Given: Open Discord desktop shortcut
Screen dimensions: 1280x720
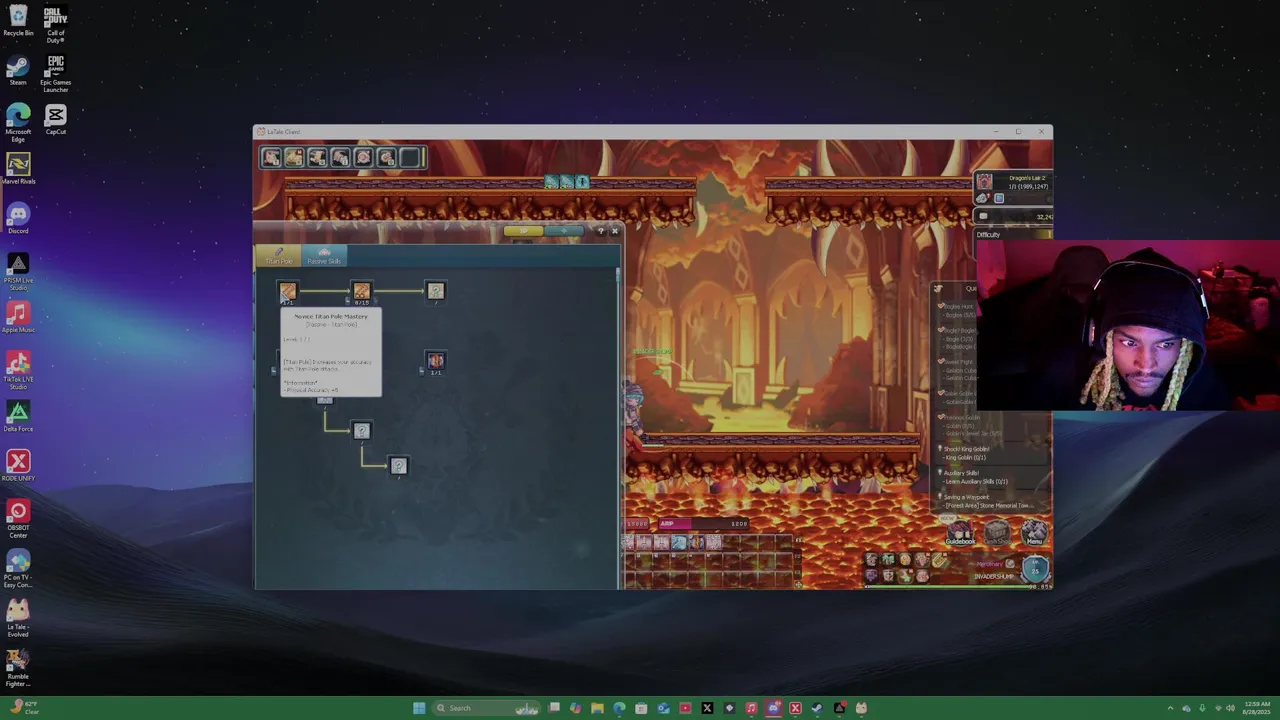Looking at the screenshot, I should point(18,218).
